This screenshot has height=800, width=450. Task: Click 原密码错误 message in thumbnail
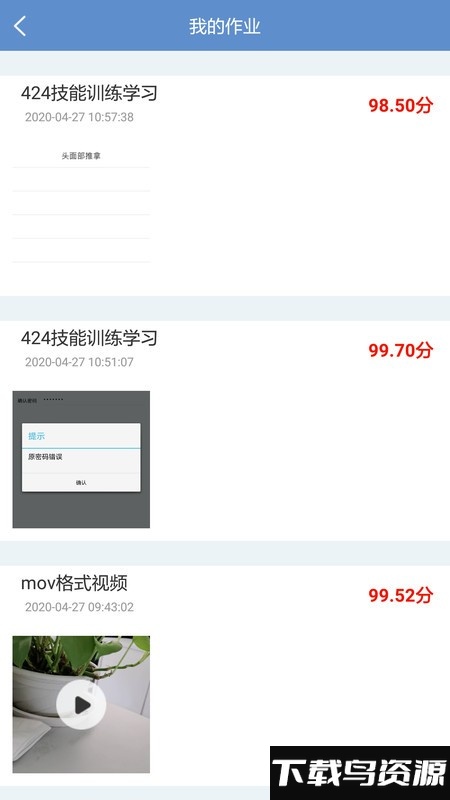45,457
